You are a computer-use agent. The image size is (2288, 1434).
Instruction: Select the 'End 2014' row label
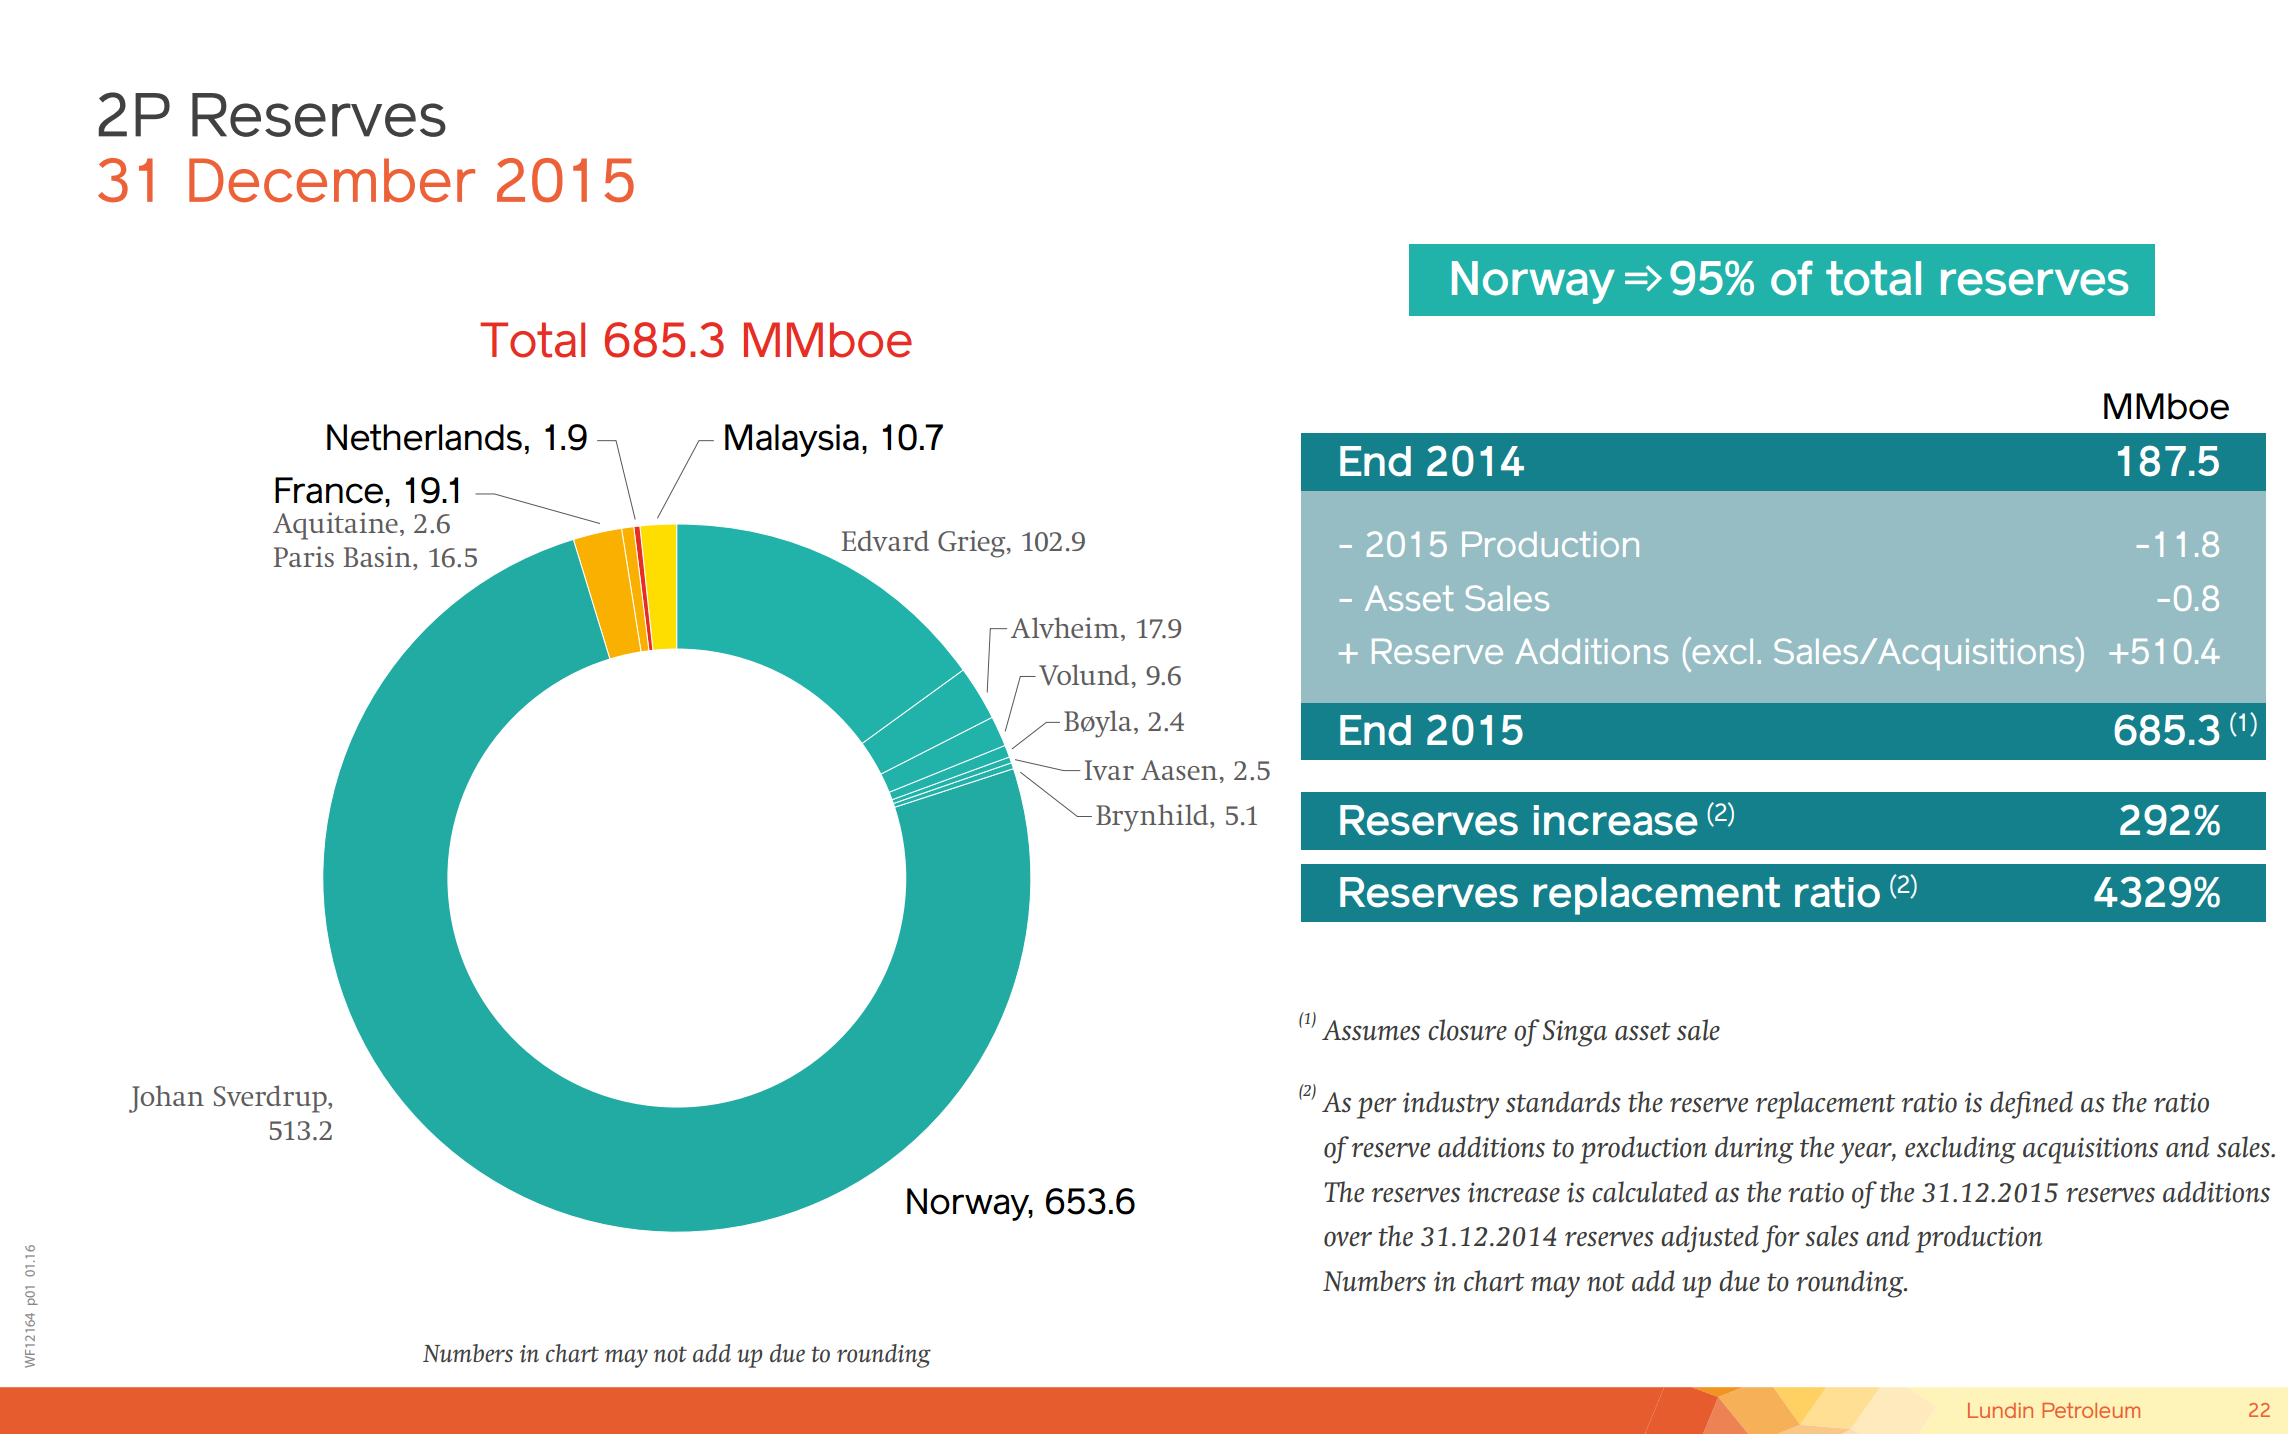coord(1431,462)
